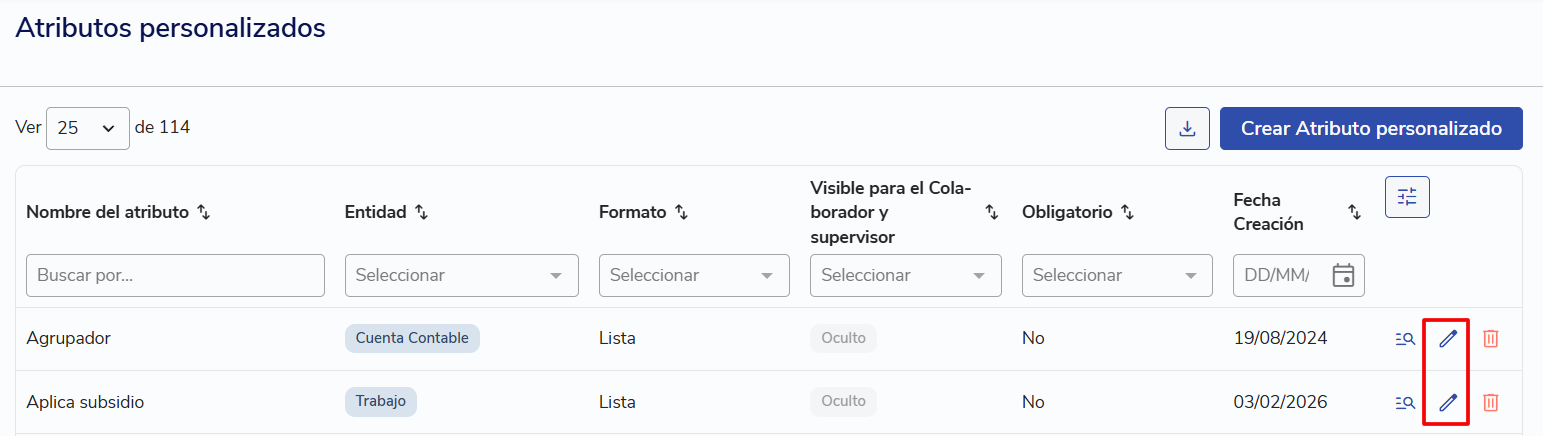Click the download export icon button
This screenshot has width=1543, height=436.
click(x=1187, y=129)
